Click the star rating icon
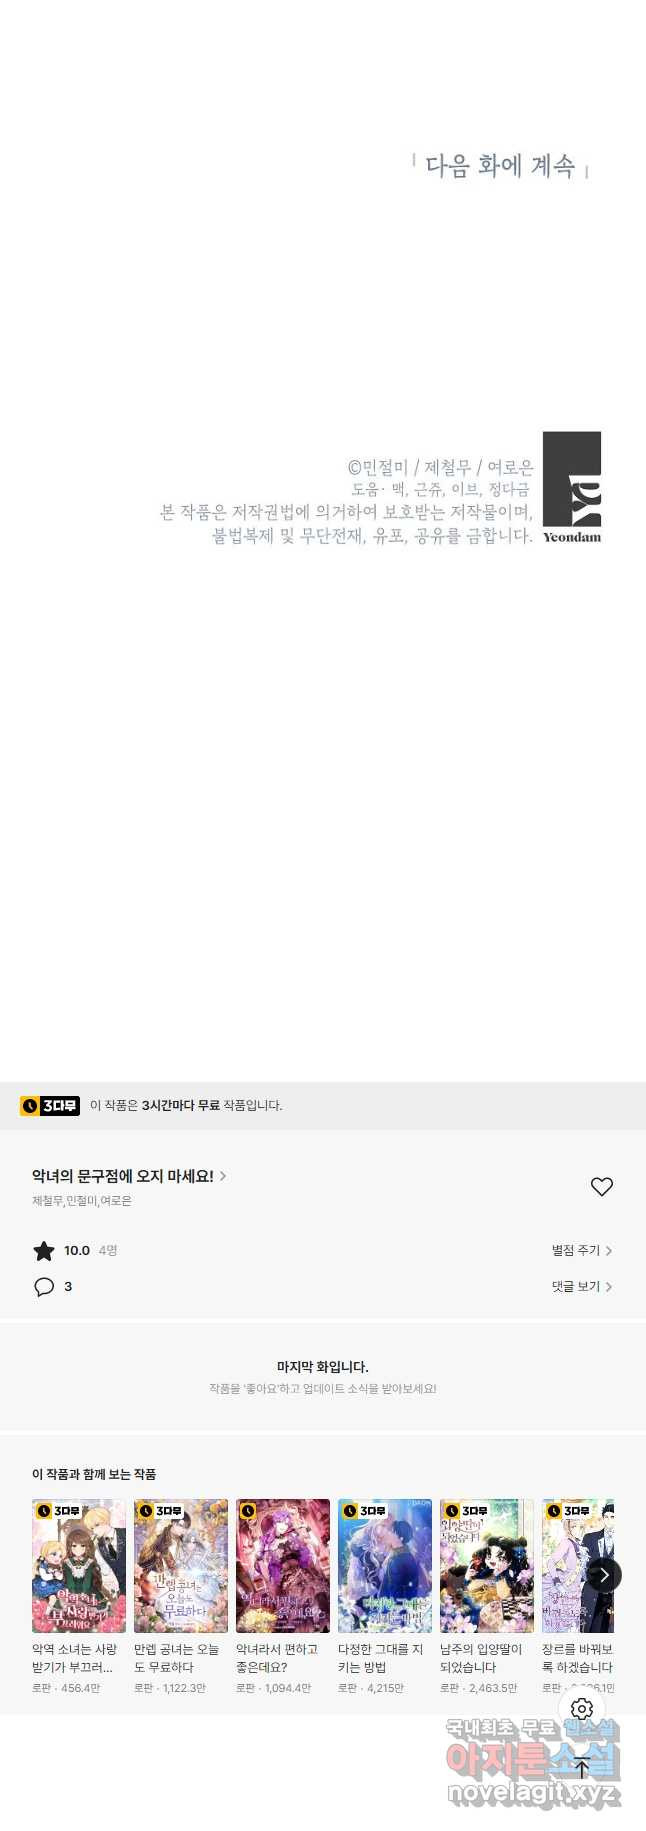 tap(44, 1251)
